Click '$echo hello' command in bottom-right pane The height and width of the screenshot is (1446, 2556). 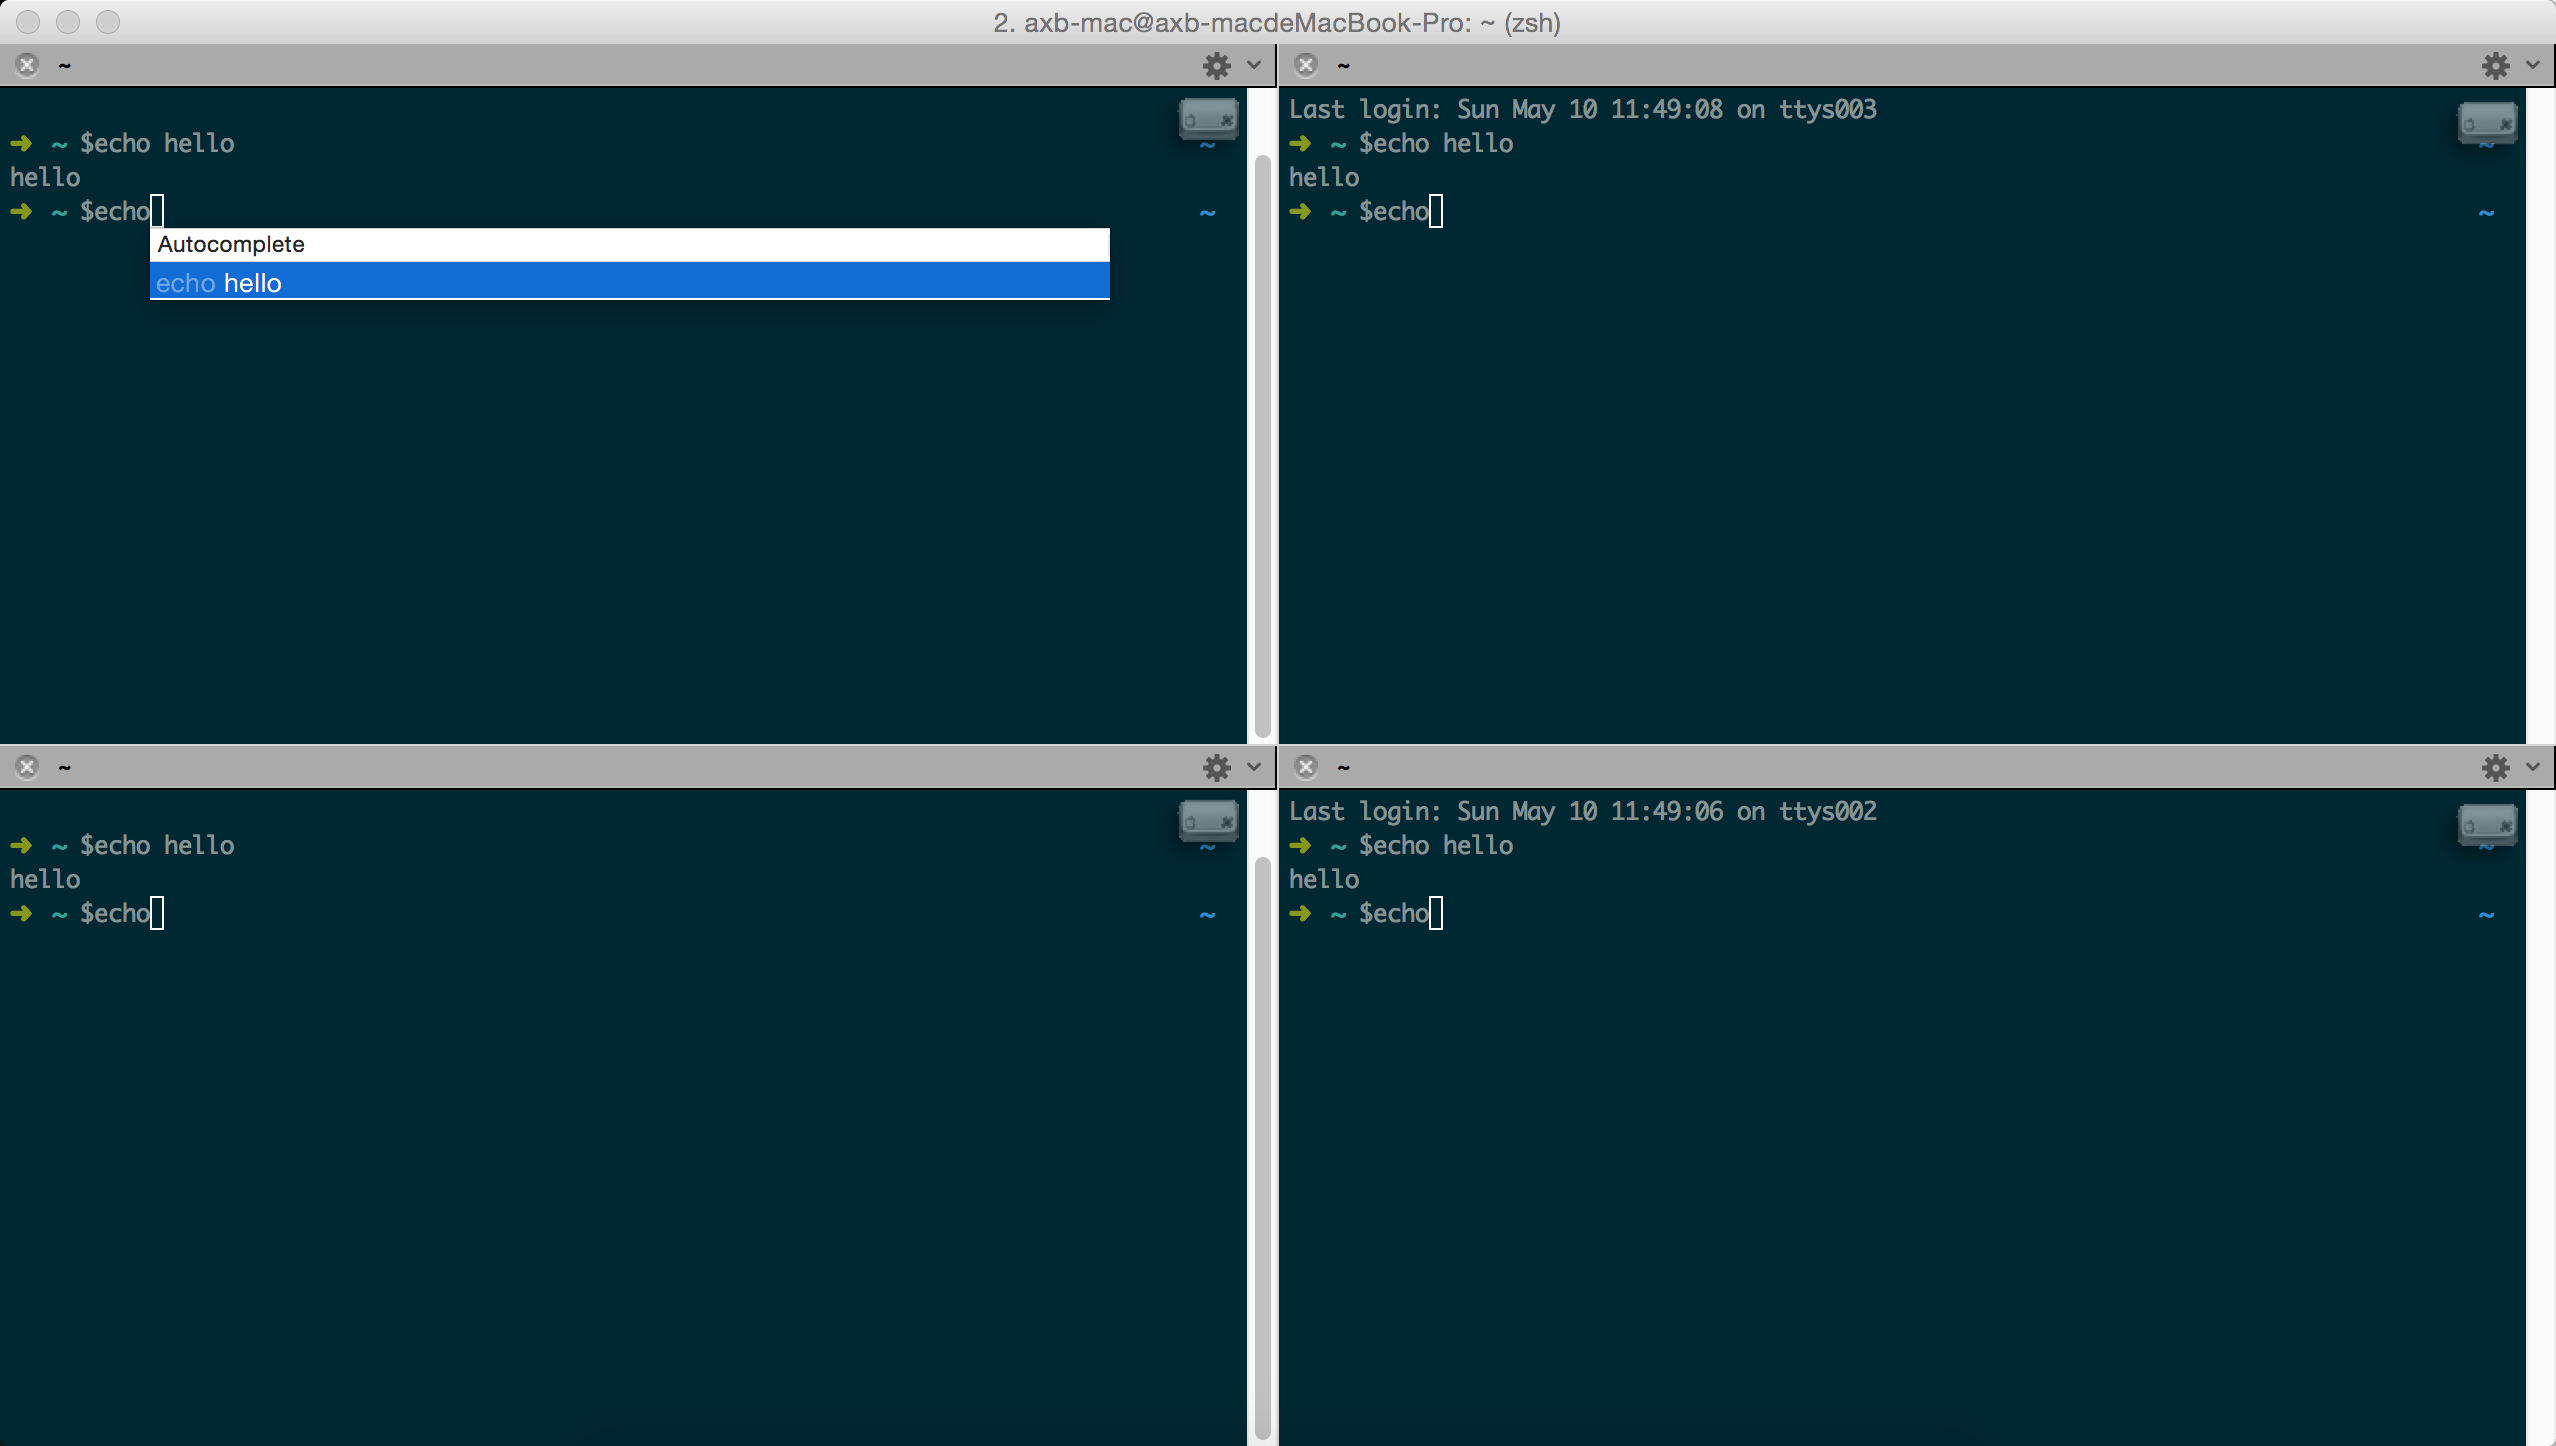click(1436, 846)
